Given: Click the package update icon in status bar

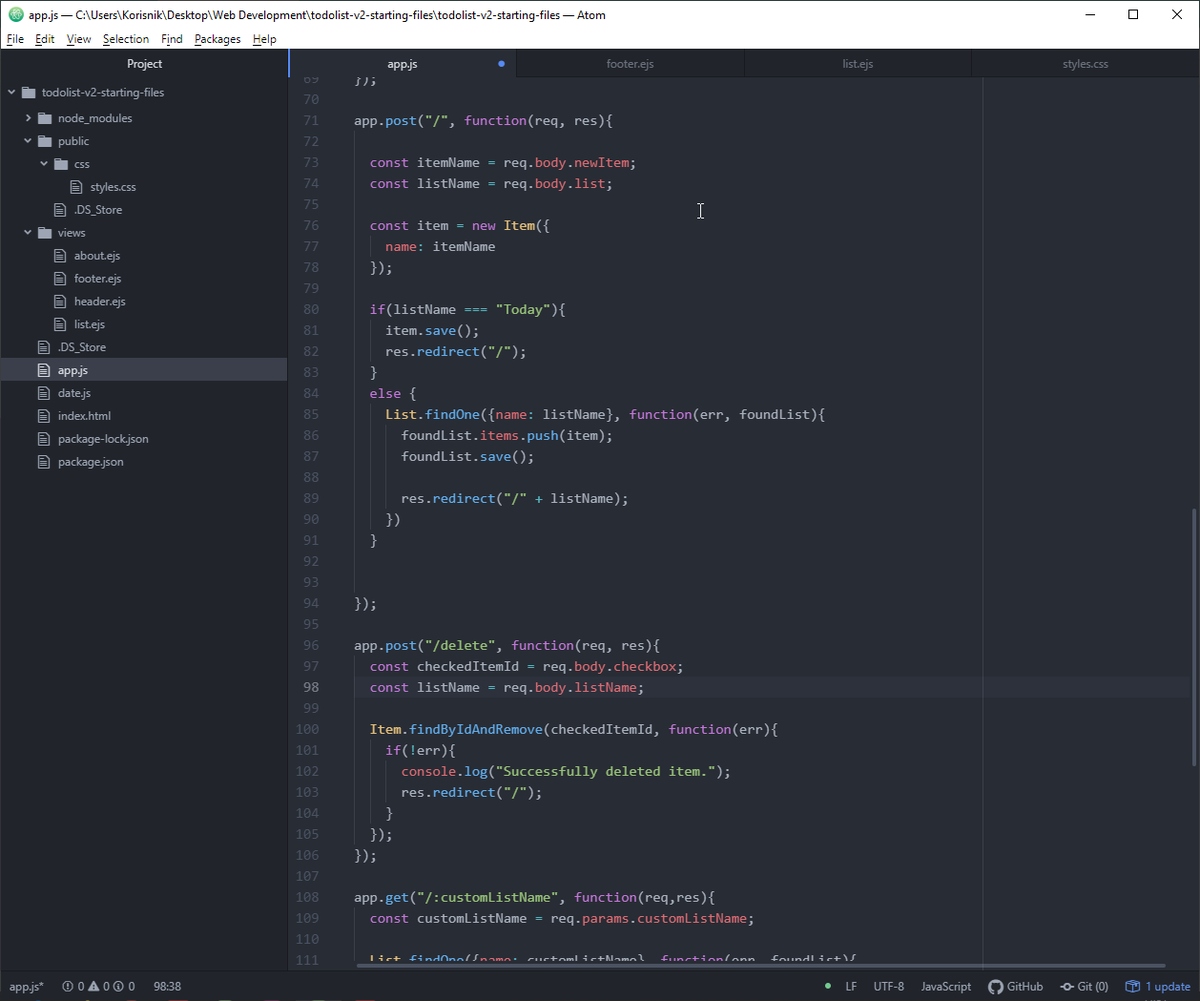Looking at the screenshot, I should [x=1133, y=986].
